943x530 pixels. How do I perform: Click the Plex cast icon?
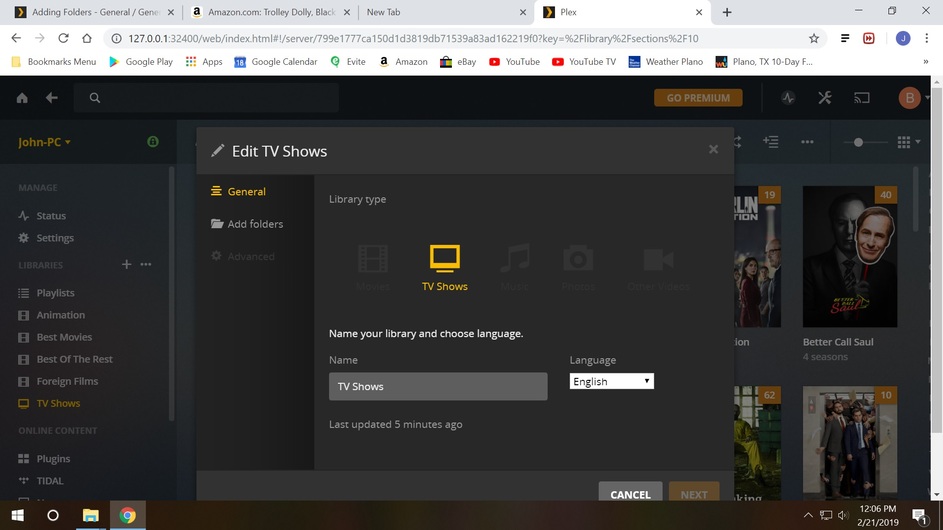pos(862,97)
